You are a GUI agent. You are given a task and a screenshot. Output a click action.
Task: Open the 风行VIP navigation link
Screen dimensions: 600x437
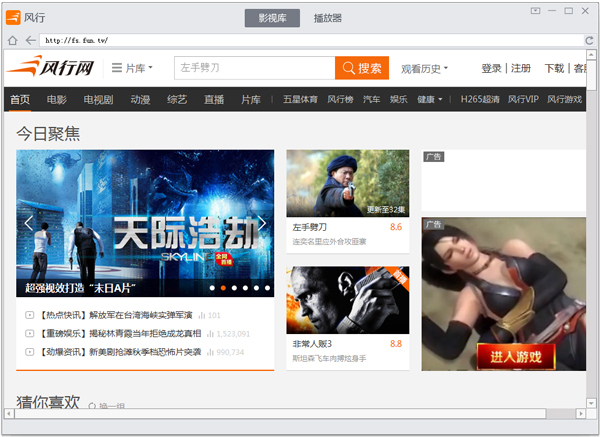(x=523, y=99)
